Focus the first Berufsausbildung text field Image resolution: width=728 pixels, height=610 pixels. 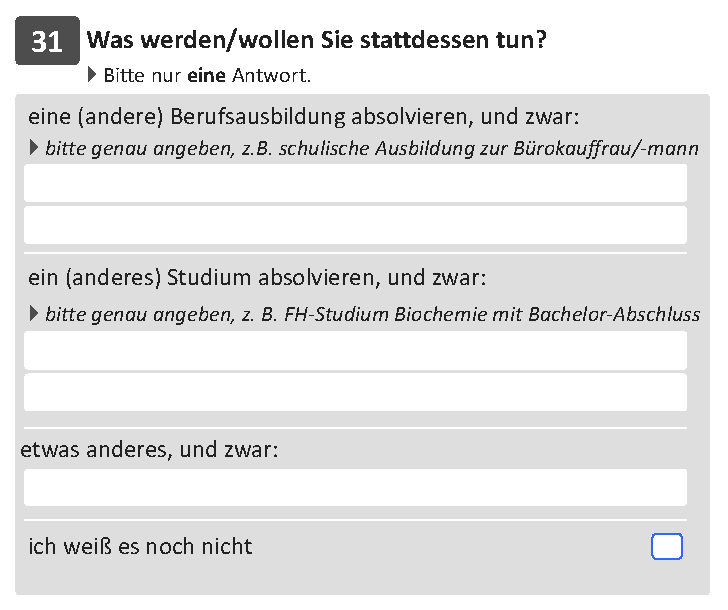pyautogui.click(x=355, y=183)
